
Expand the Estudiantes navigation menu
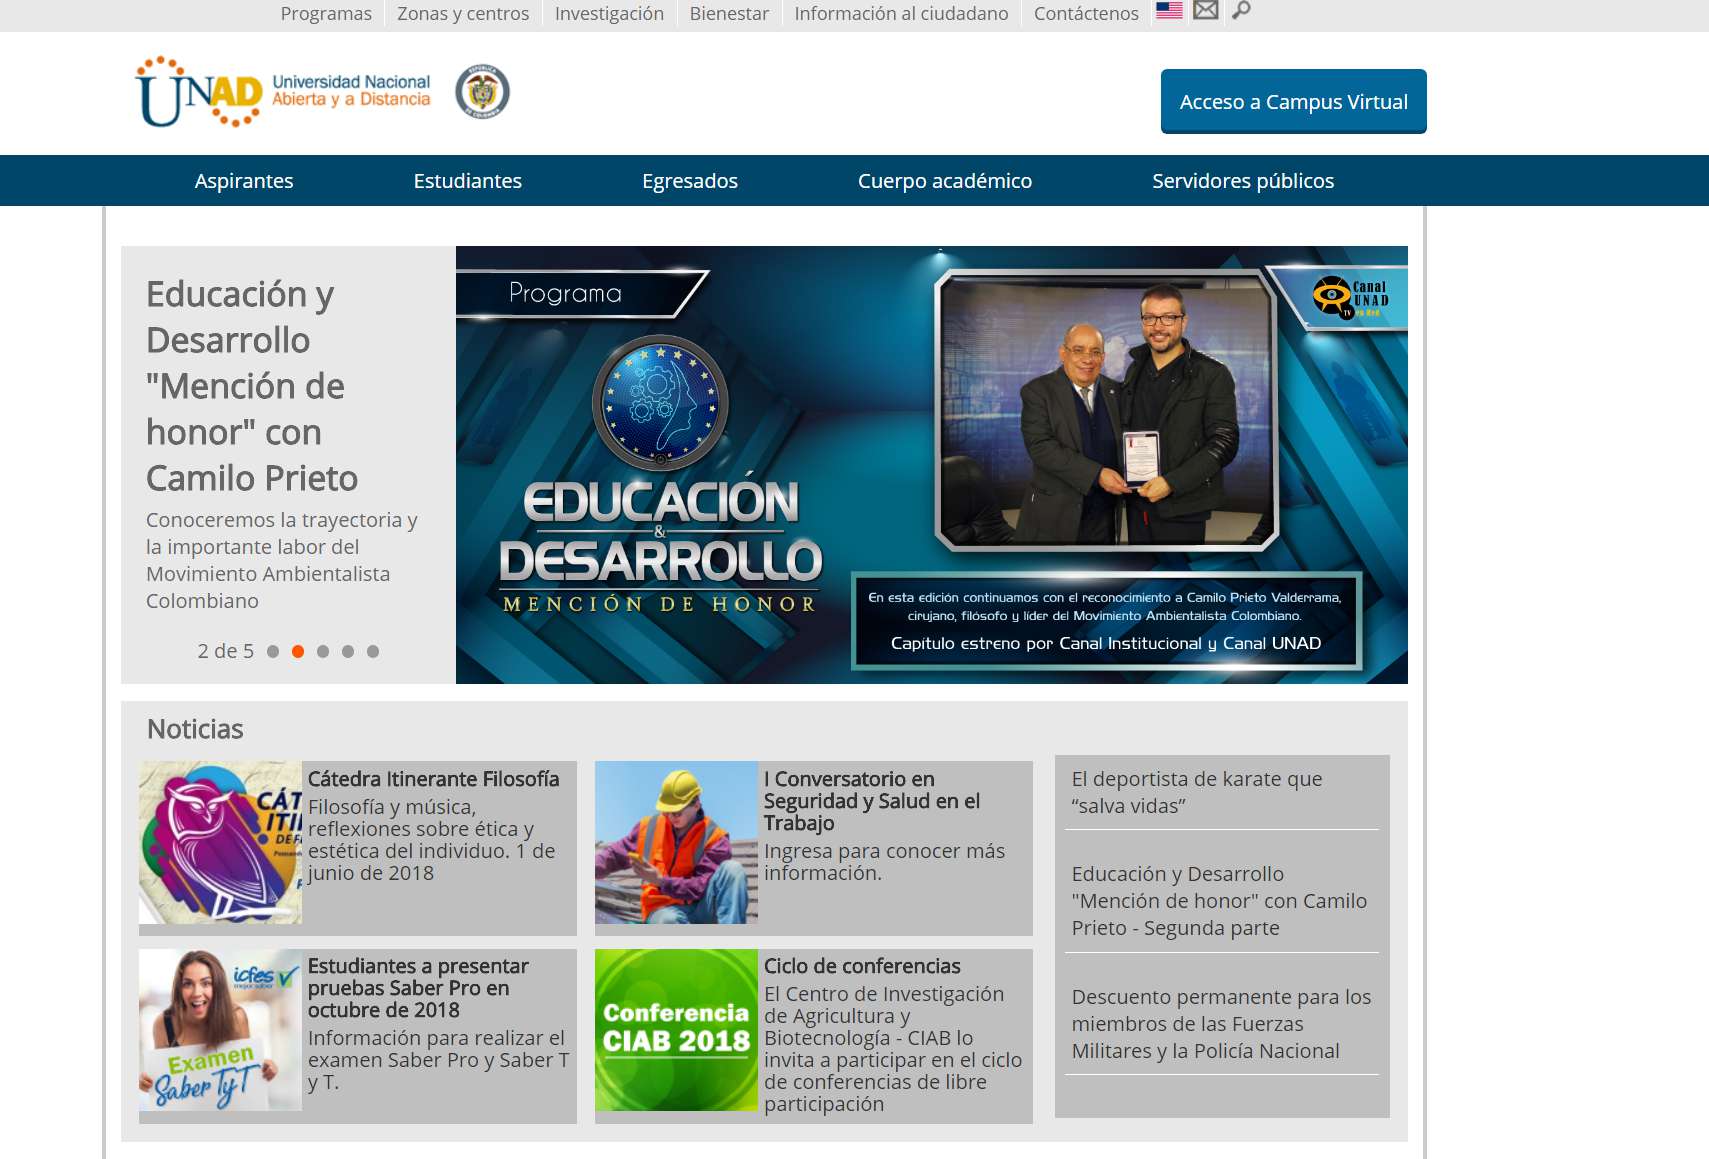click(467, 181)
